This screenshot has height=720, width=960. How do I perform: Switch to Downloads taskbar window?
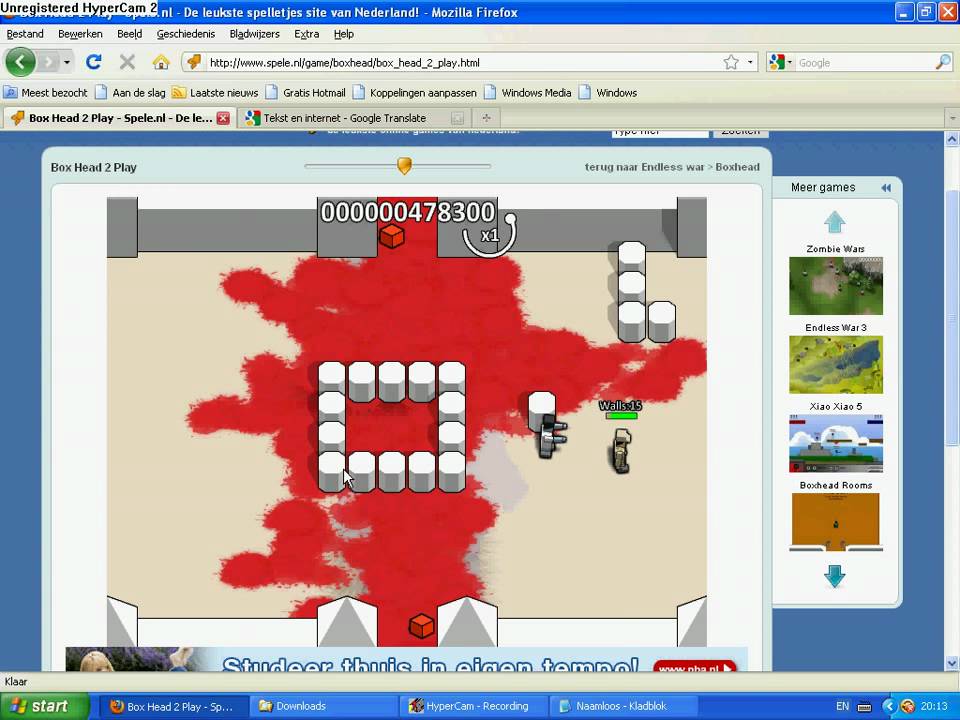(323, 706)
